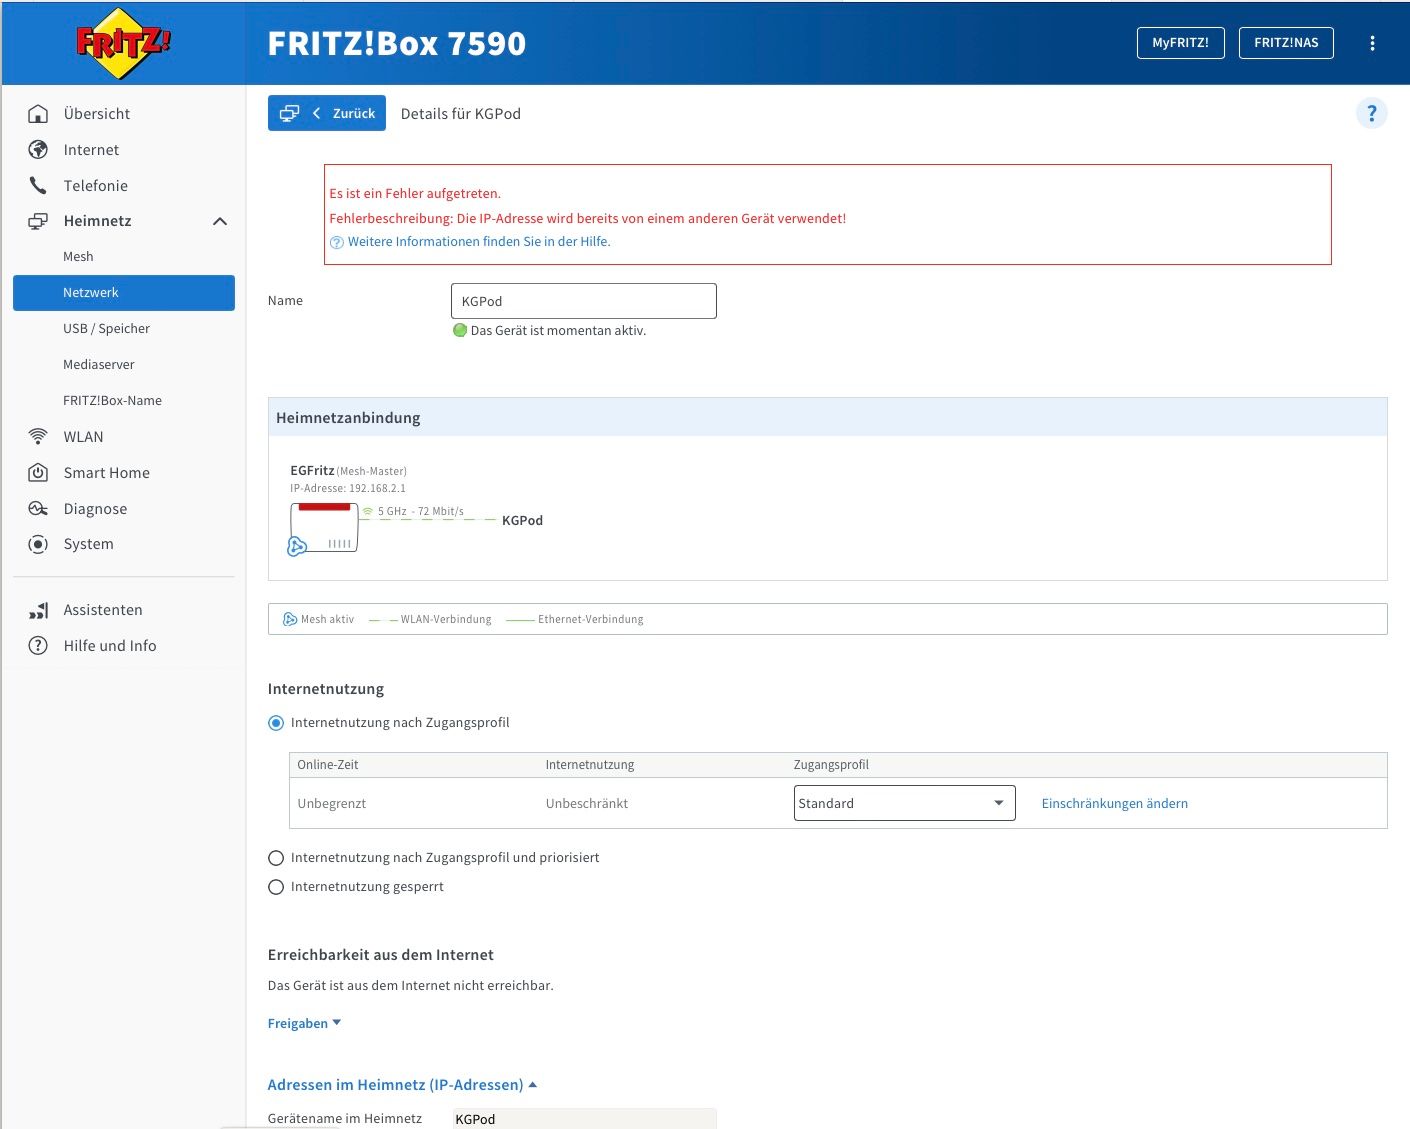
Task: Collapse the Heimnetz menu chevron
Action: (220, 221)
